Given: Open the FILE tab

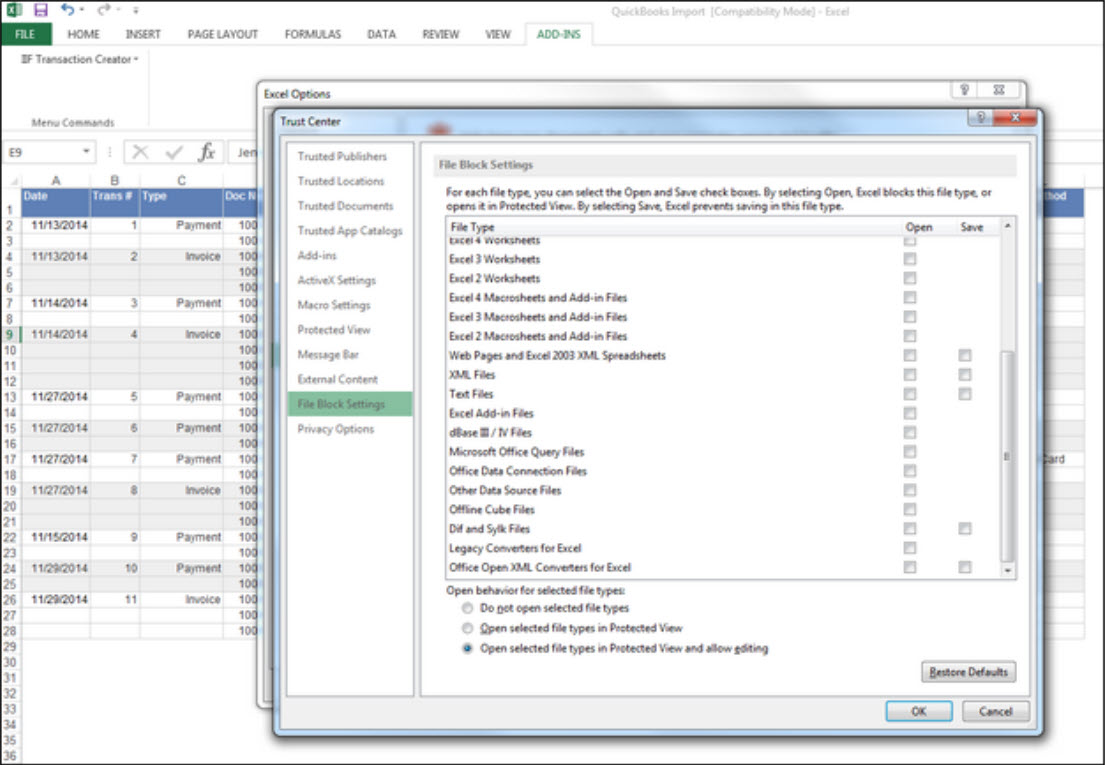Looking at the screenshot, I should 25,34.
